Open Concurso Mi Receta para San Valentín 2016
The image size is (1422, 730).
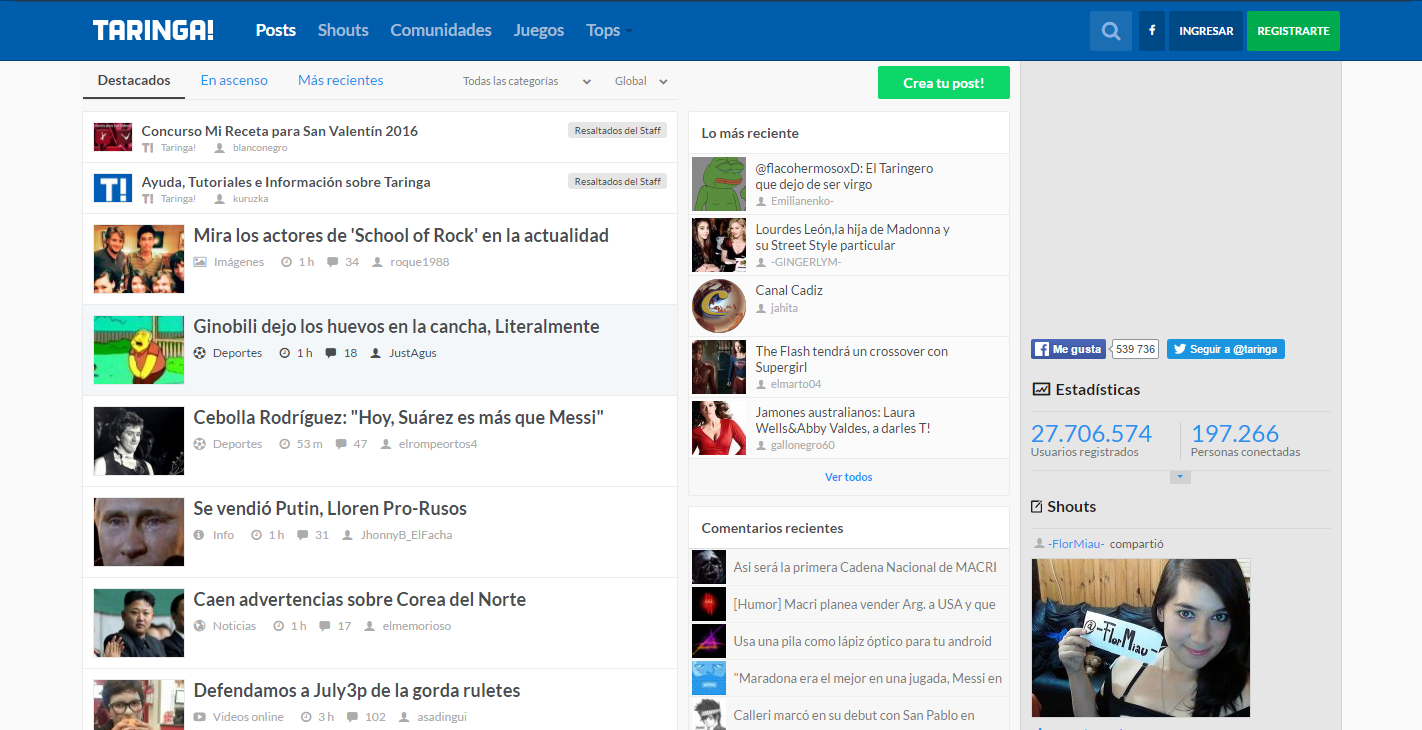[280, 131]
